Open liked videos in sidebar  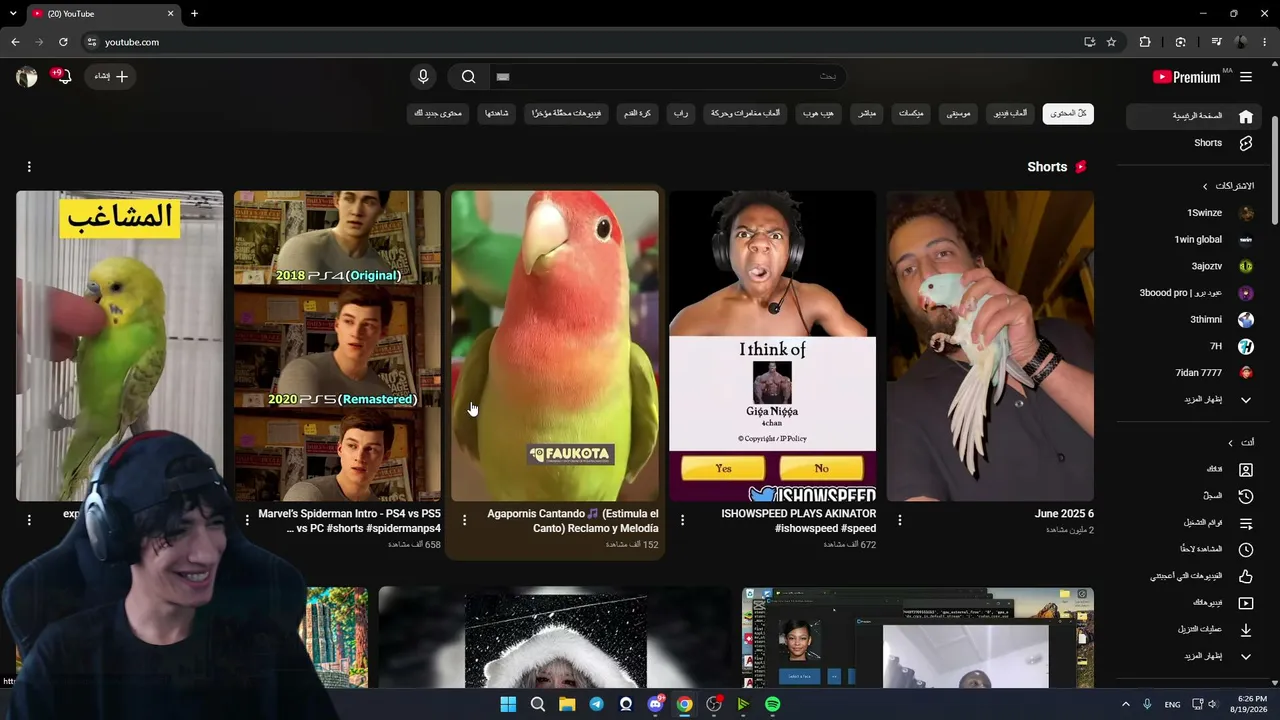click(1194, 576)
